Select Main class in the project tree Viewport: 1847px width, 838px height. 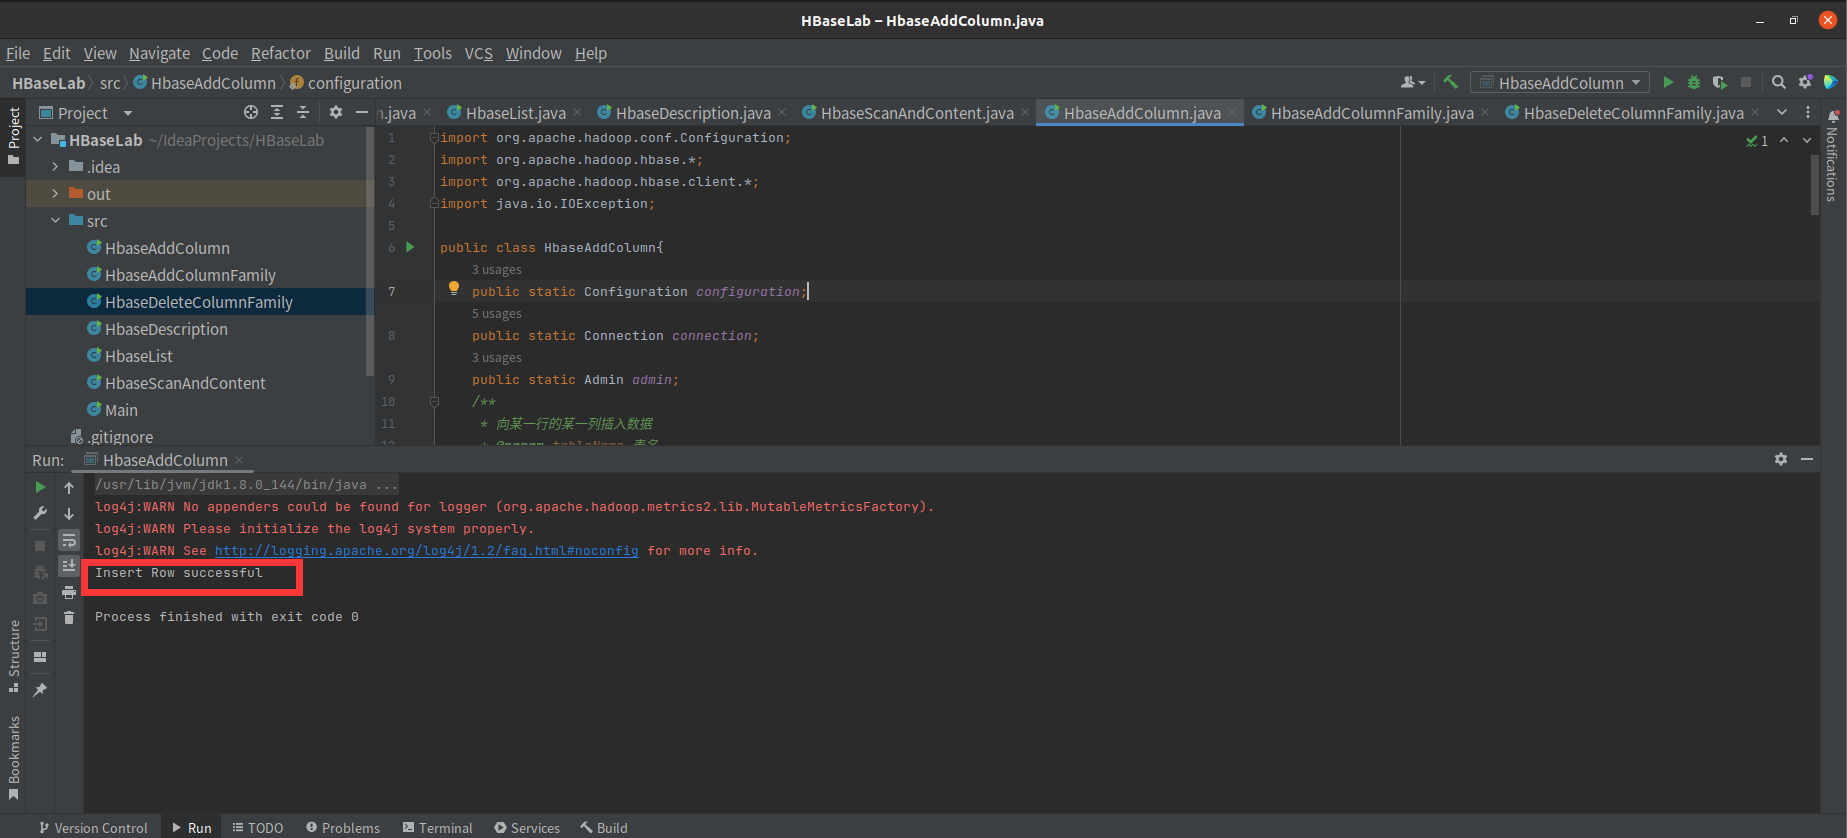(121, 410)
